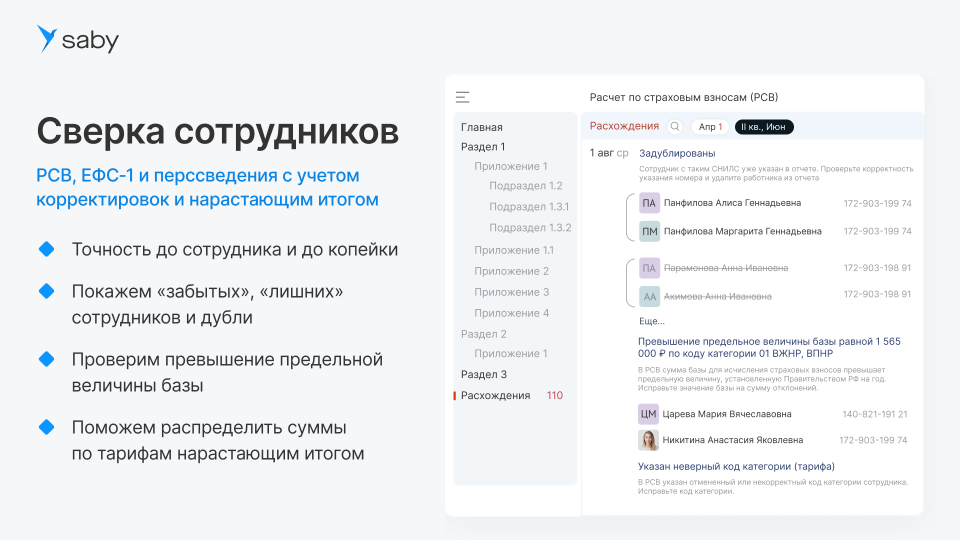Select employee Панфилова Маргарита Геннадьевна
The width and height of the screenshot is (960, 540).
(743, 231)
